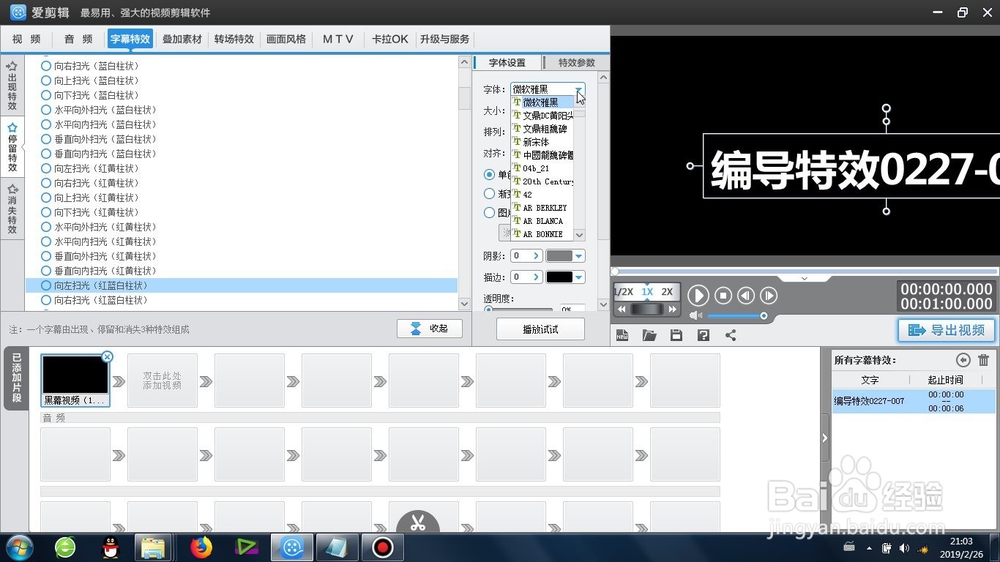Image resolution: width=1000 pixels, height=562 pixels.
Task: Click 双击此处添加视频 placeholder
Action: coord(162,381)
